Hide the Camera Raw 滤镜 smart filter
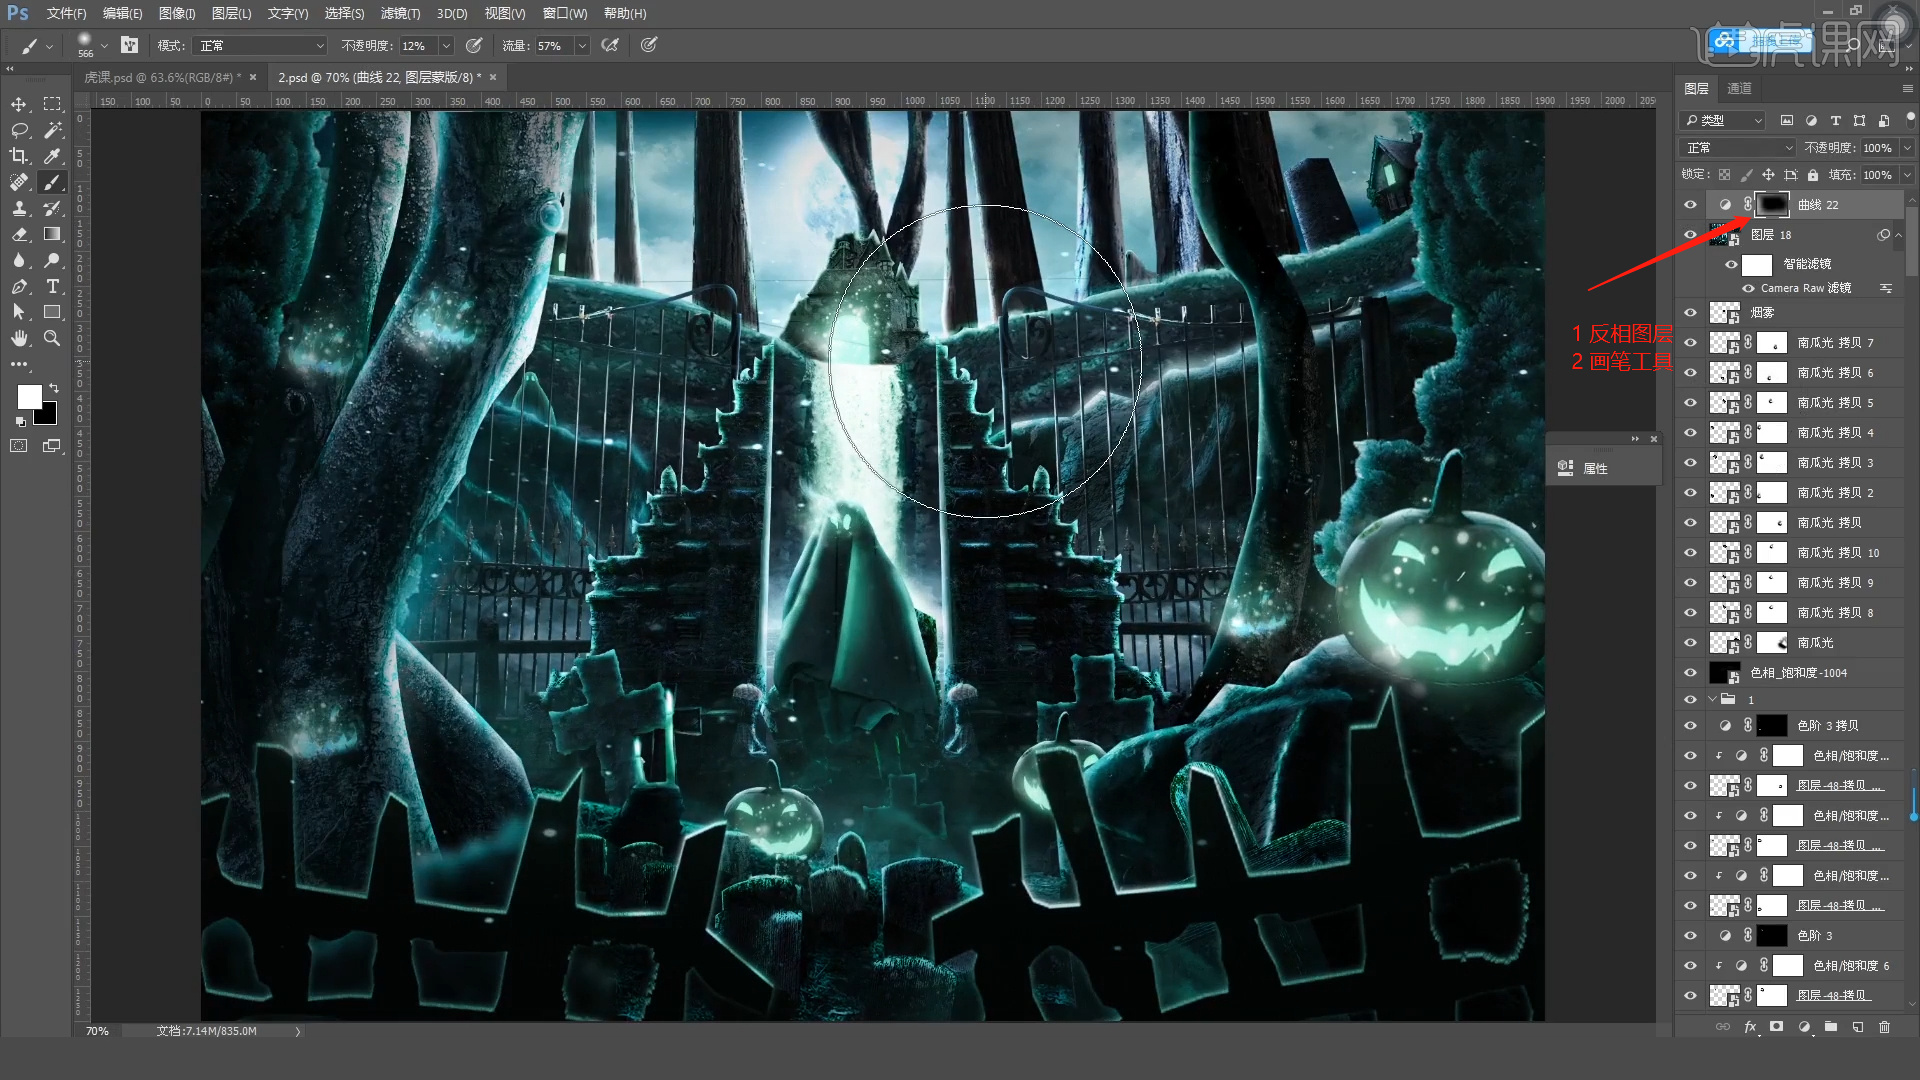The height and width of the screenshot is (1080, 1920). coord(1748,288)
